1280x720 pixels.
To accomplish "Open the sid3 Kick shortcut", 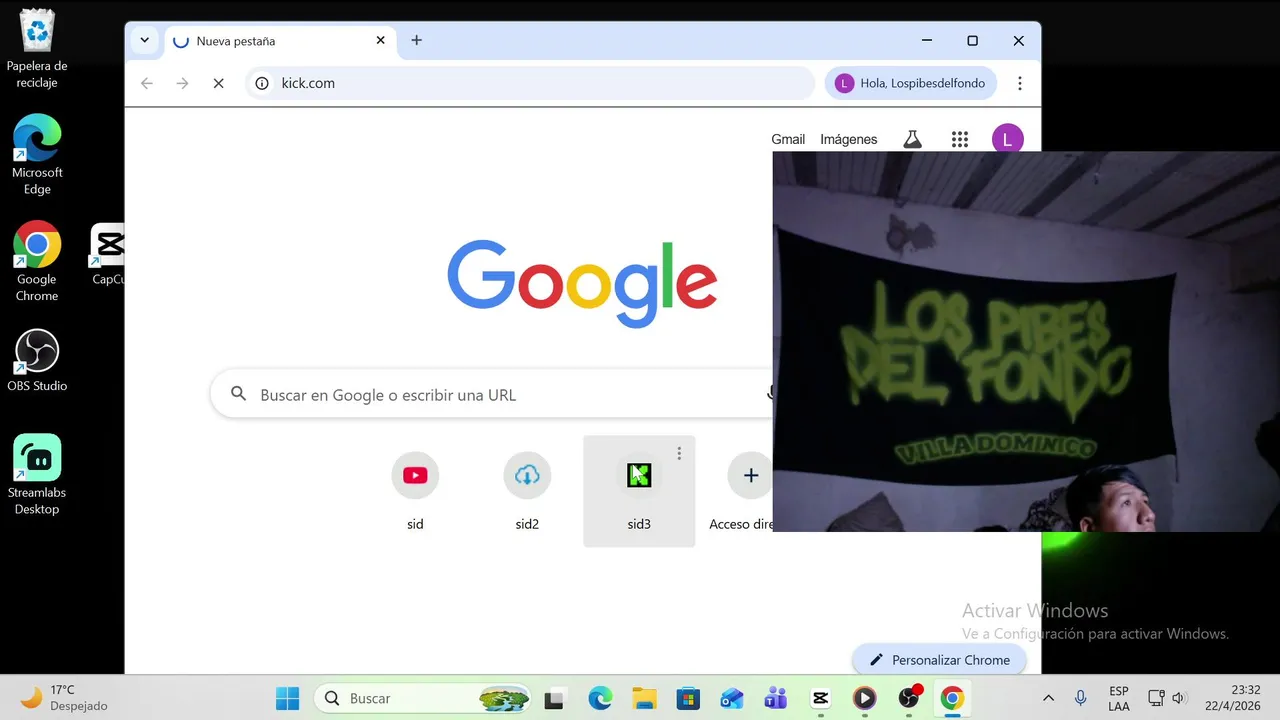I will 639,491.
